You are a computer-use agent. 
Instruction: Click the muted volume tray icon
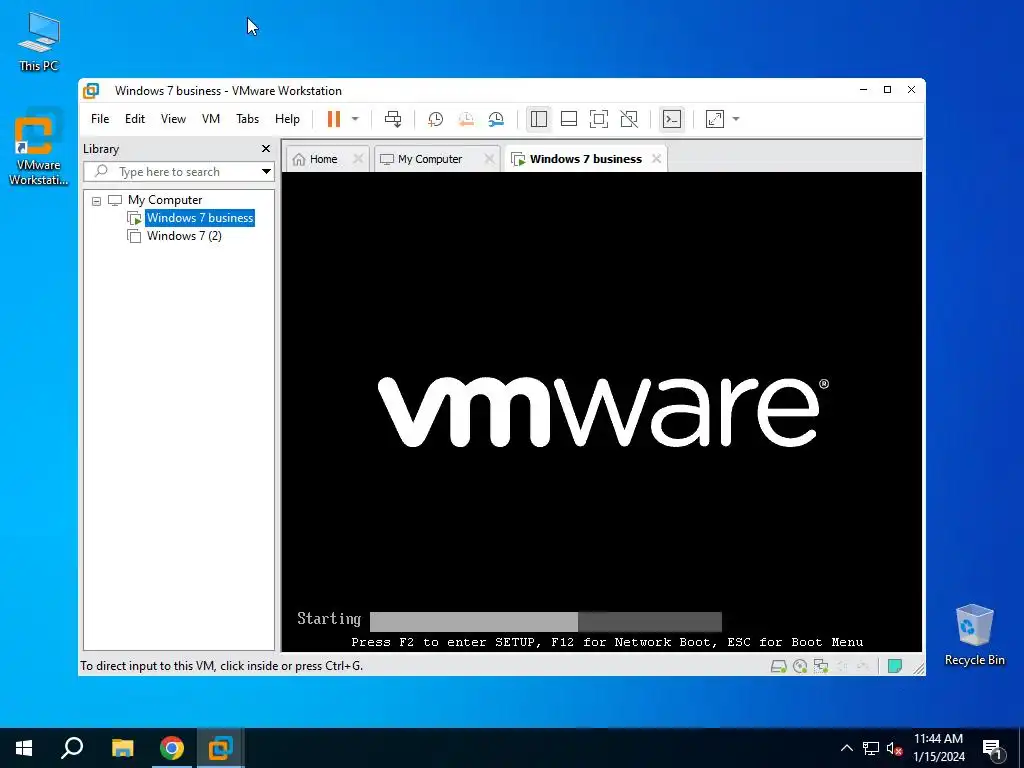(x=894, y=748)
